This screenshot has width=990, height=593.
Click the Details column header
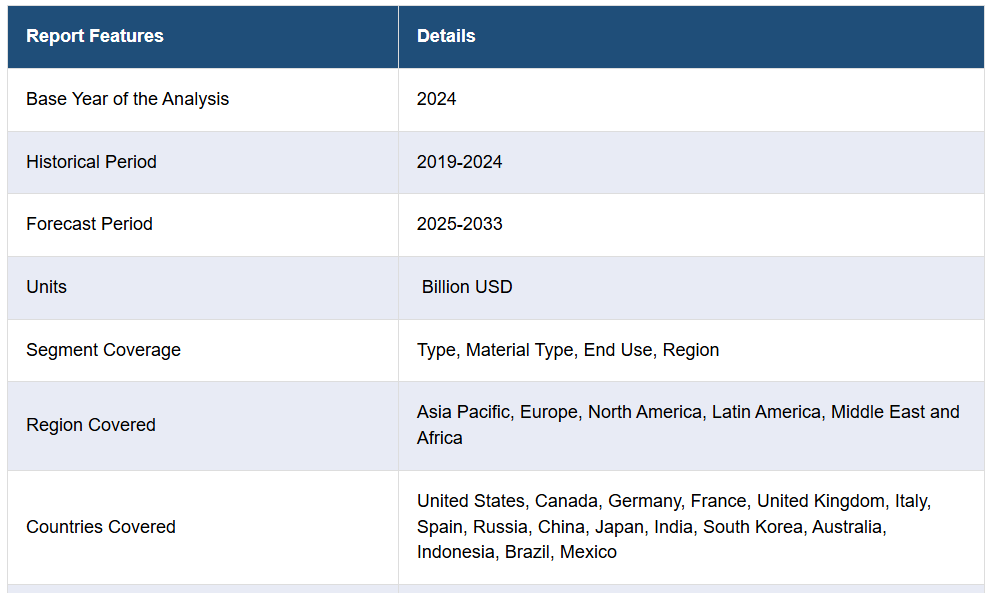pyautogui.click(x=446, y=36)
